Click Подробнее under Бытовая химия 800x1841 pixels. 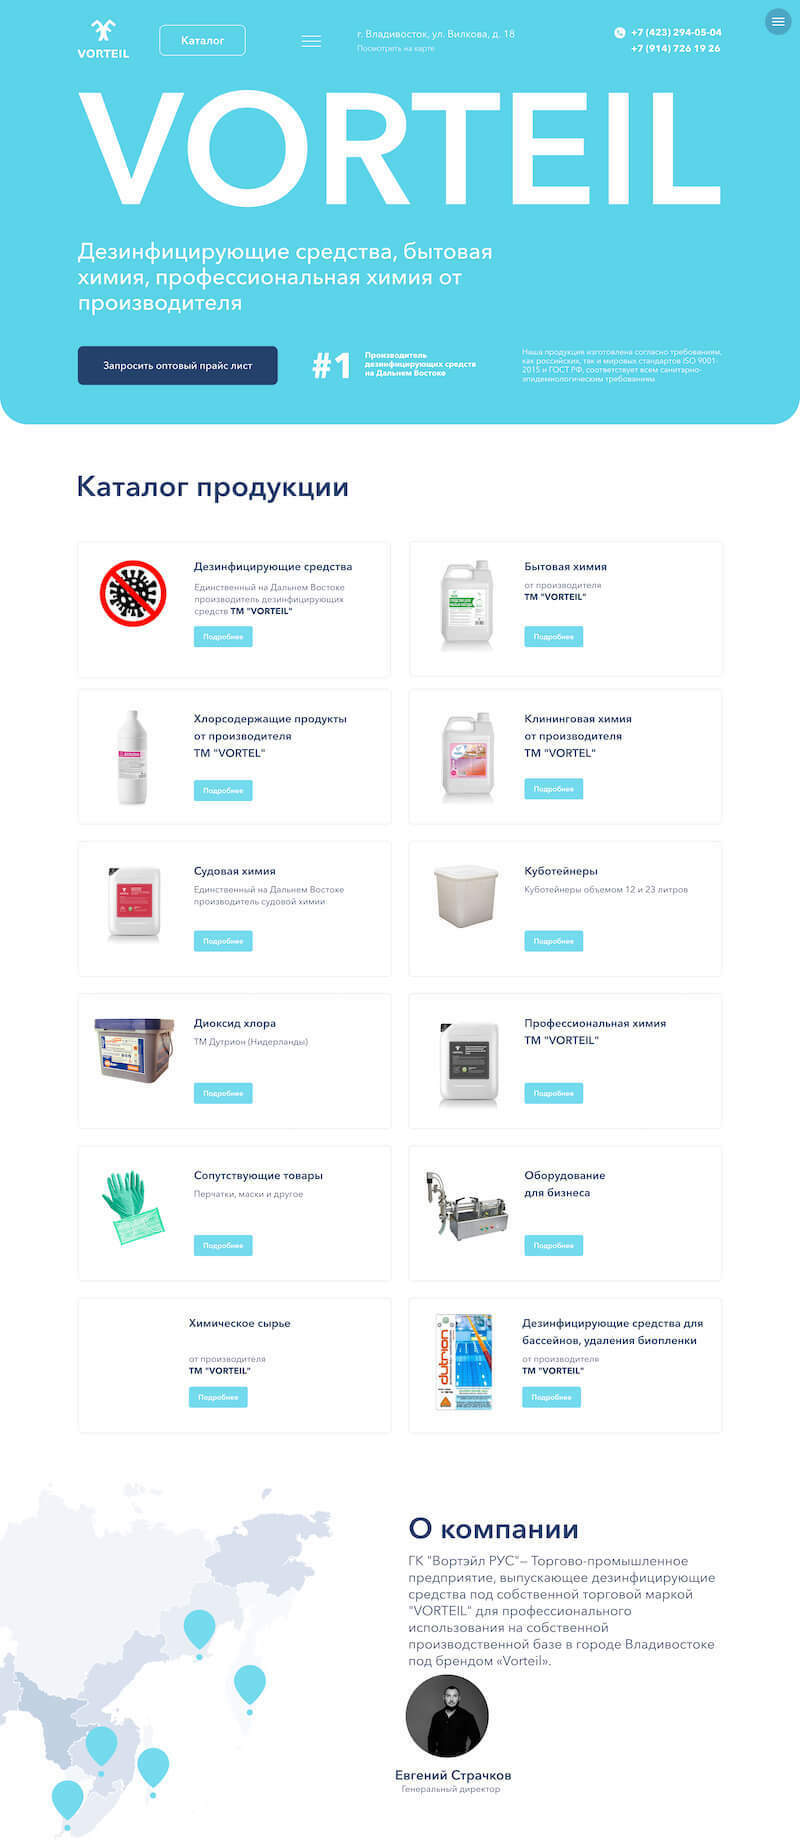click(553, 636)
